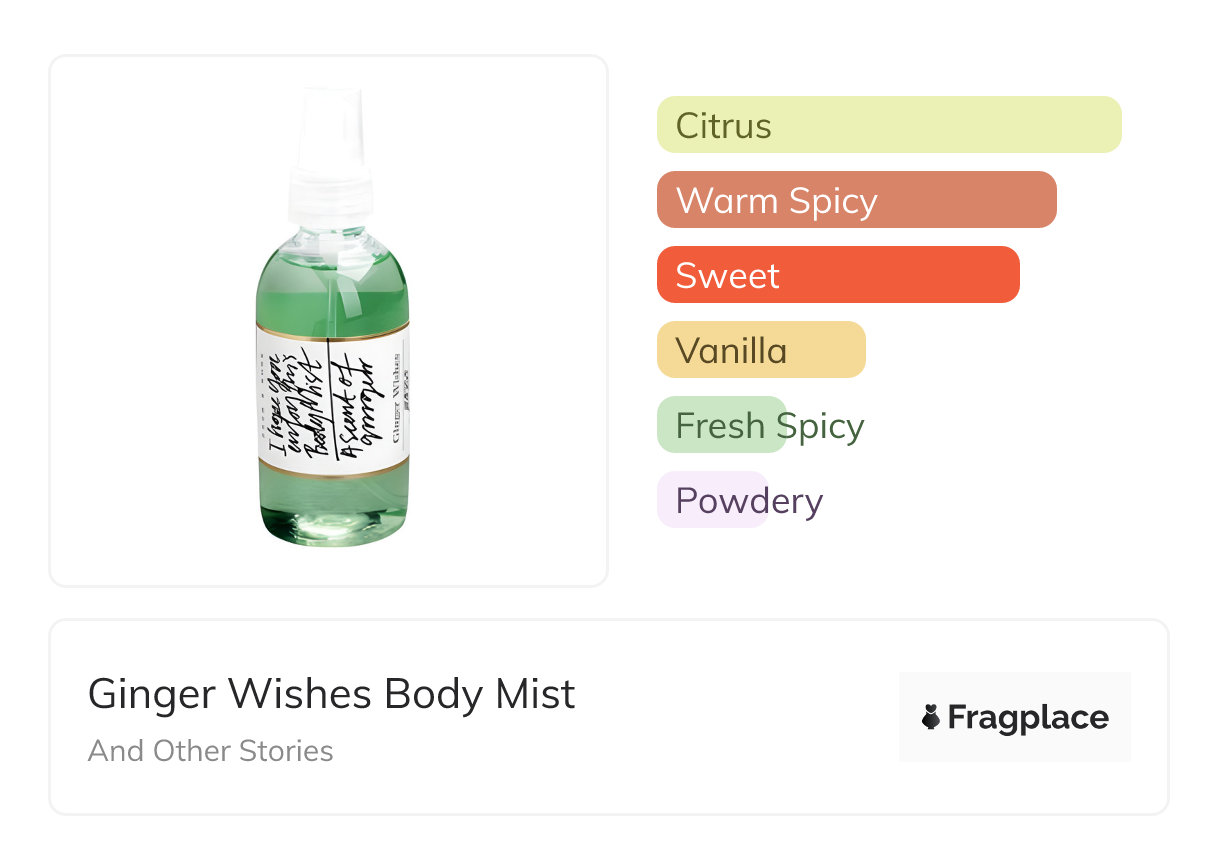Click the Fragplace perfume bottle logo icon
This screenshot has width=1218, height=864.
(x=931, y=717)
